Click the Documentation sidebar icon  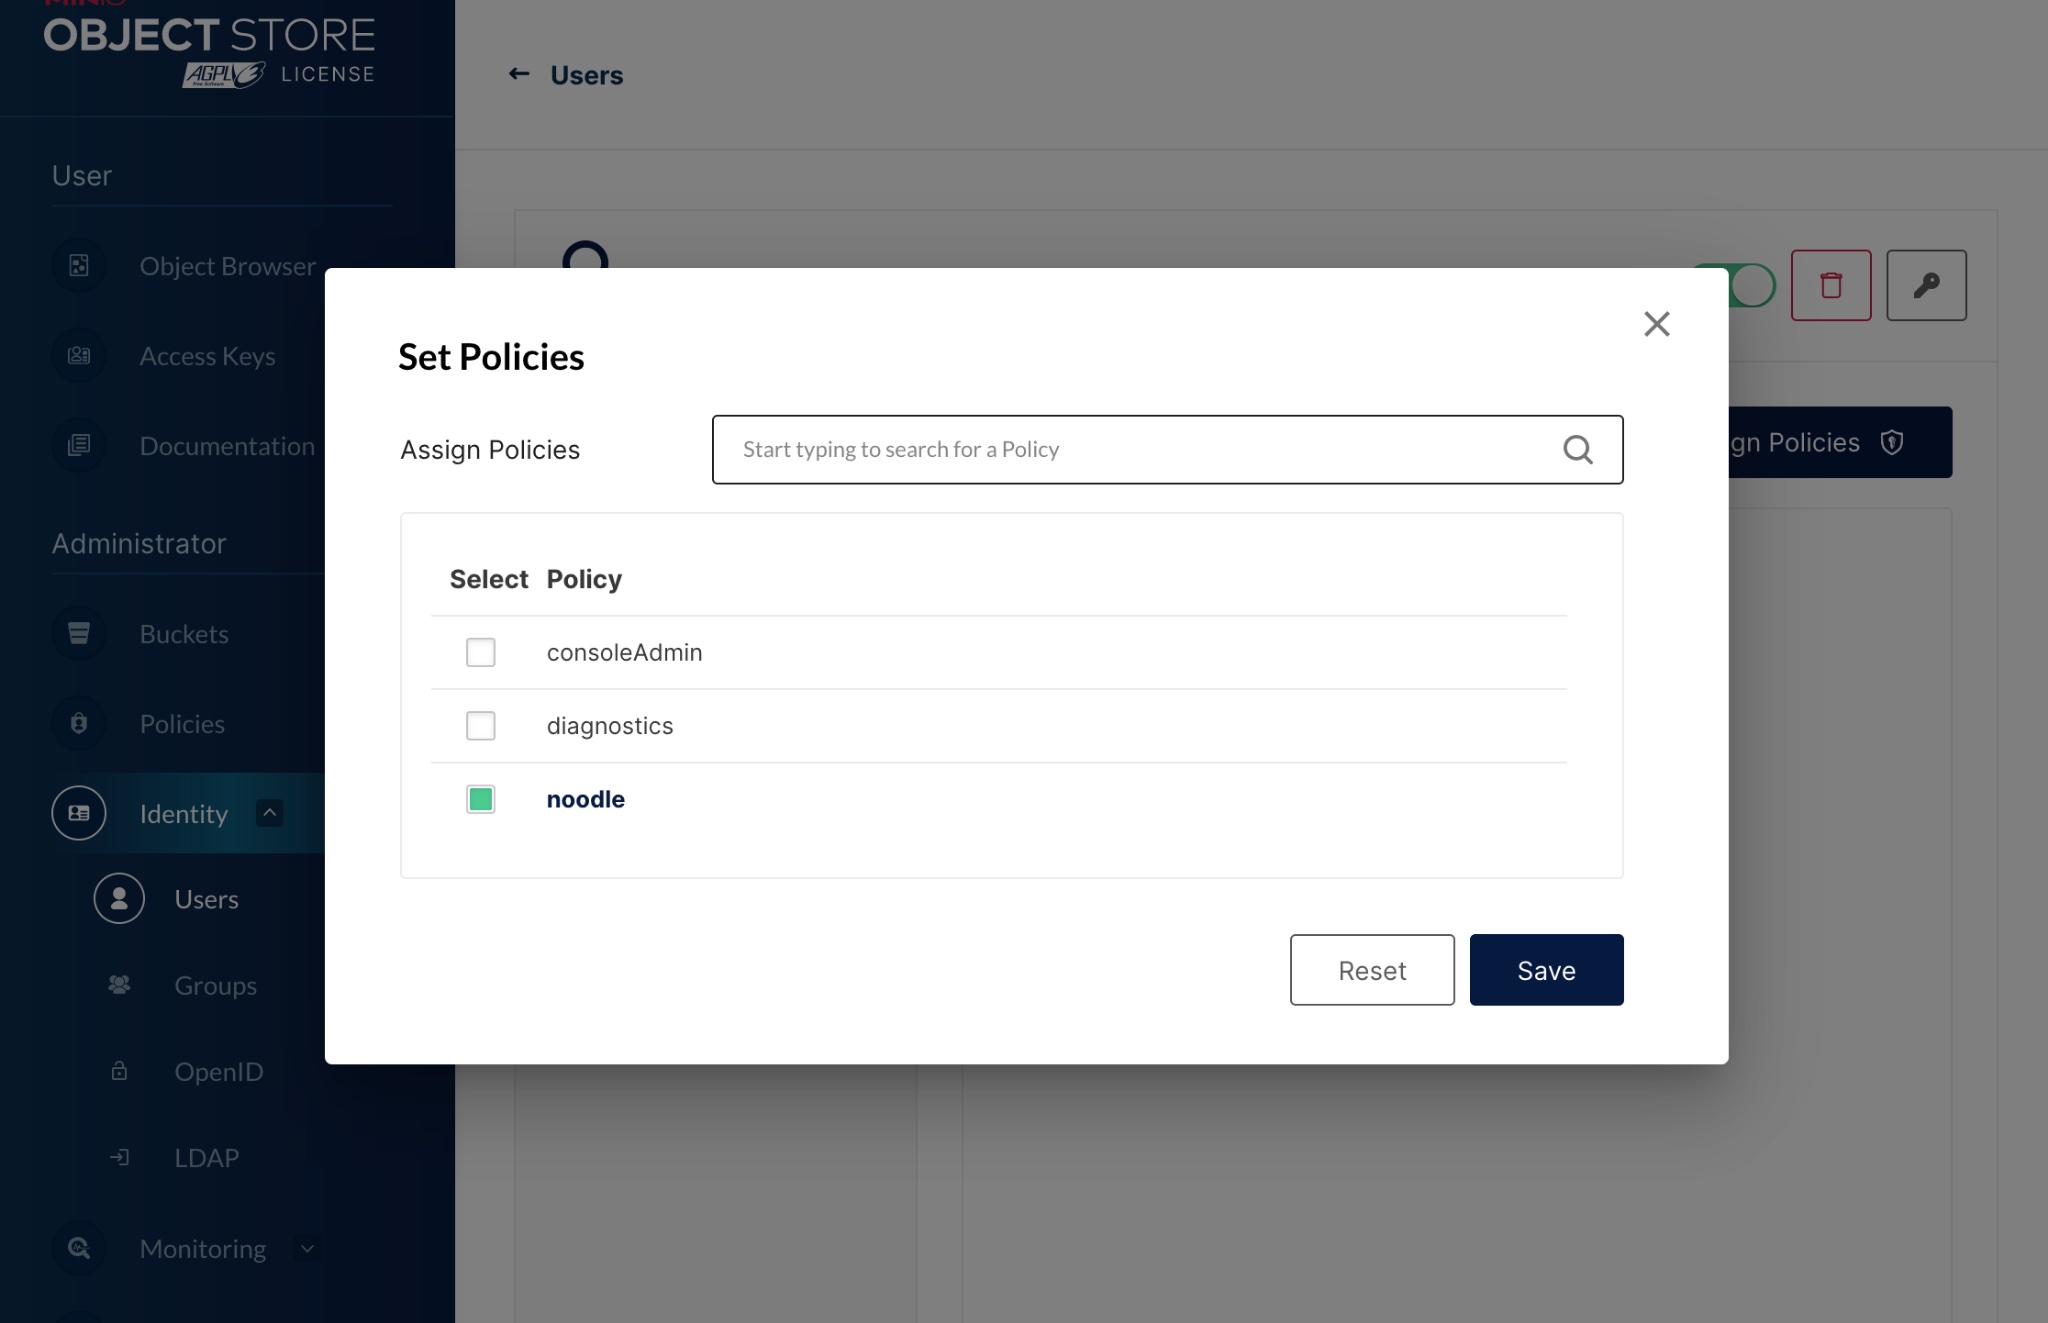tap(79, 446)
